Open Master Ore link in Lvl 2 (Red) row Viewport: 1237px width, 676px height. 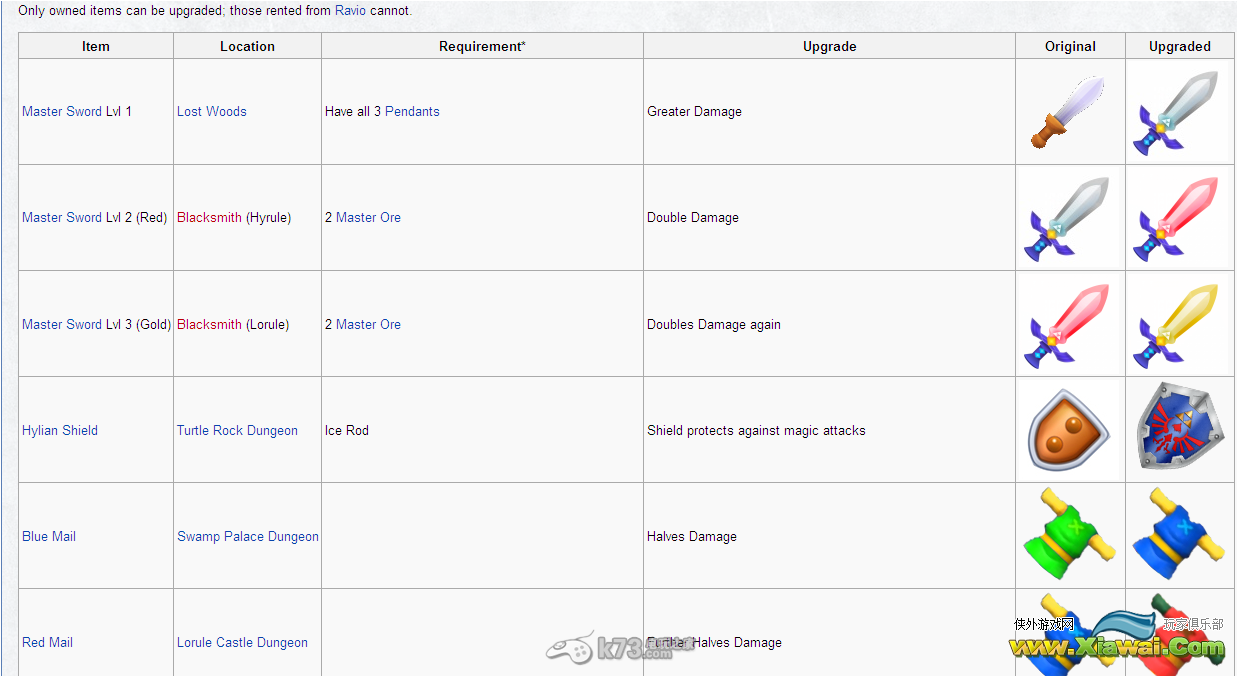368,218
